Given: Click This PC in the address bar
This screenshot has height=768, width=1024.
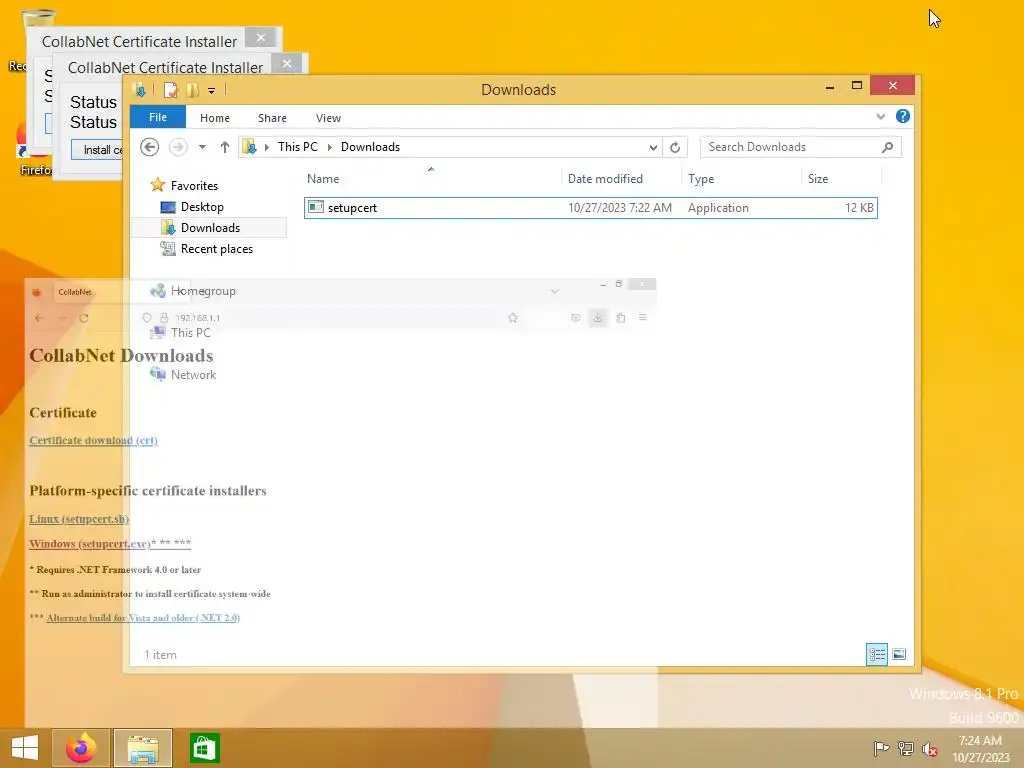Looking at the screenshot, I should click(x=298, y=147).
